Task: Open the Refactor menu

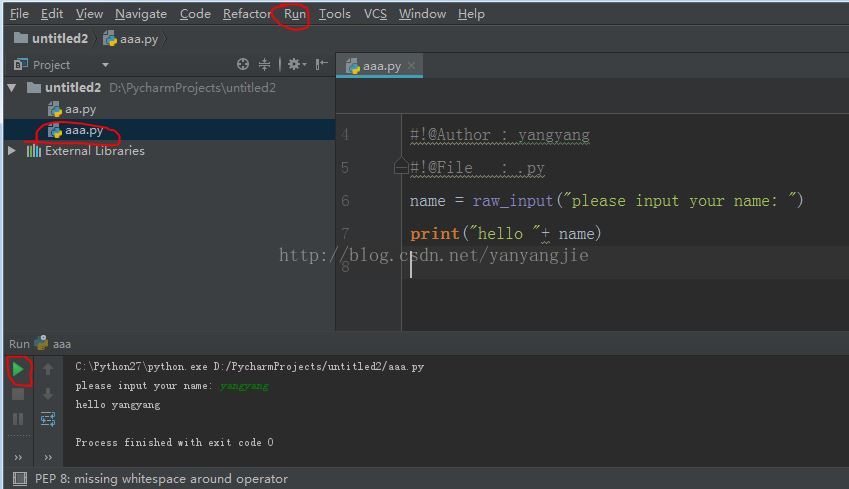Action: [246, 14]
